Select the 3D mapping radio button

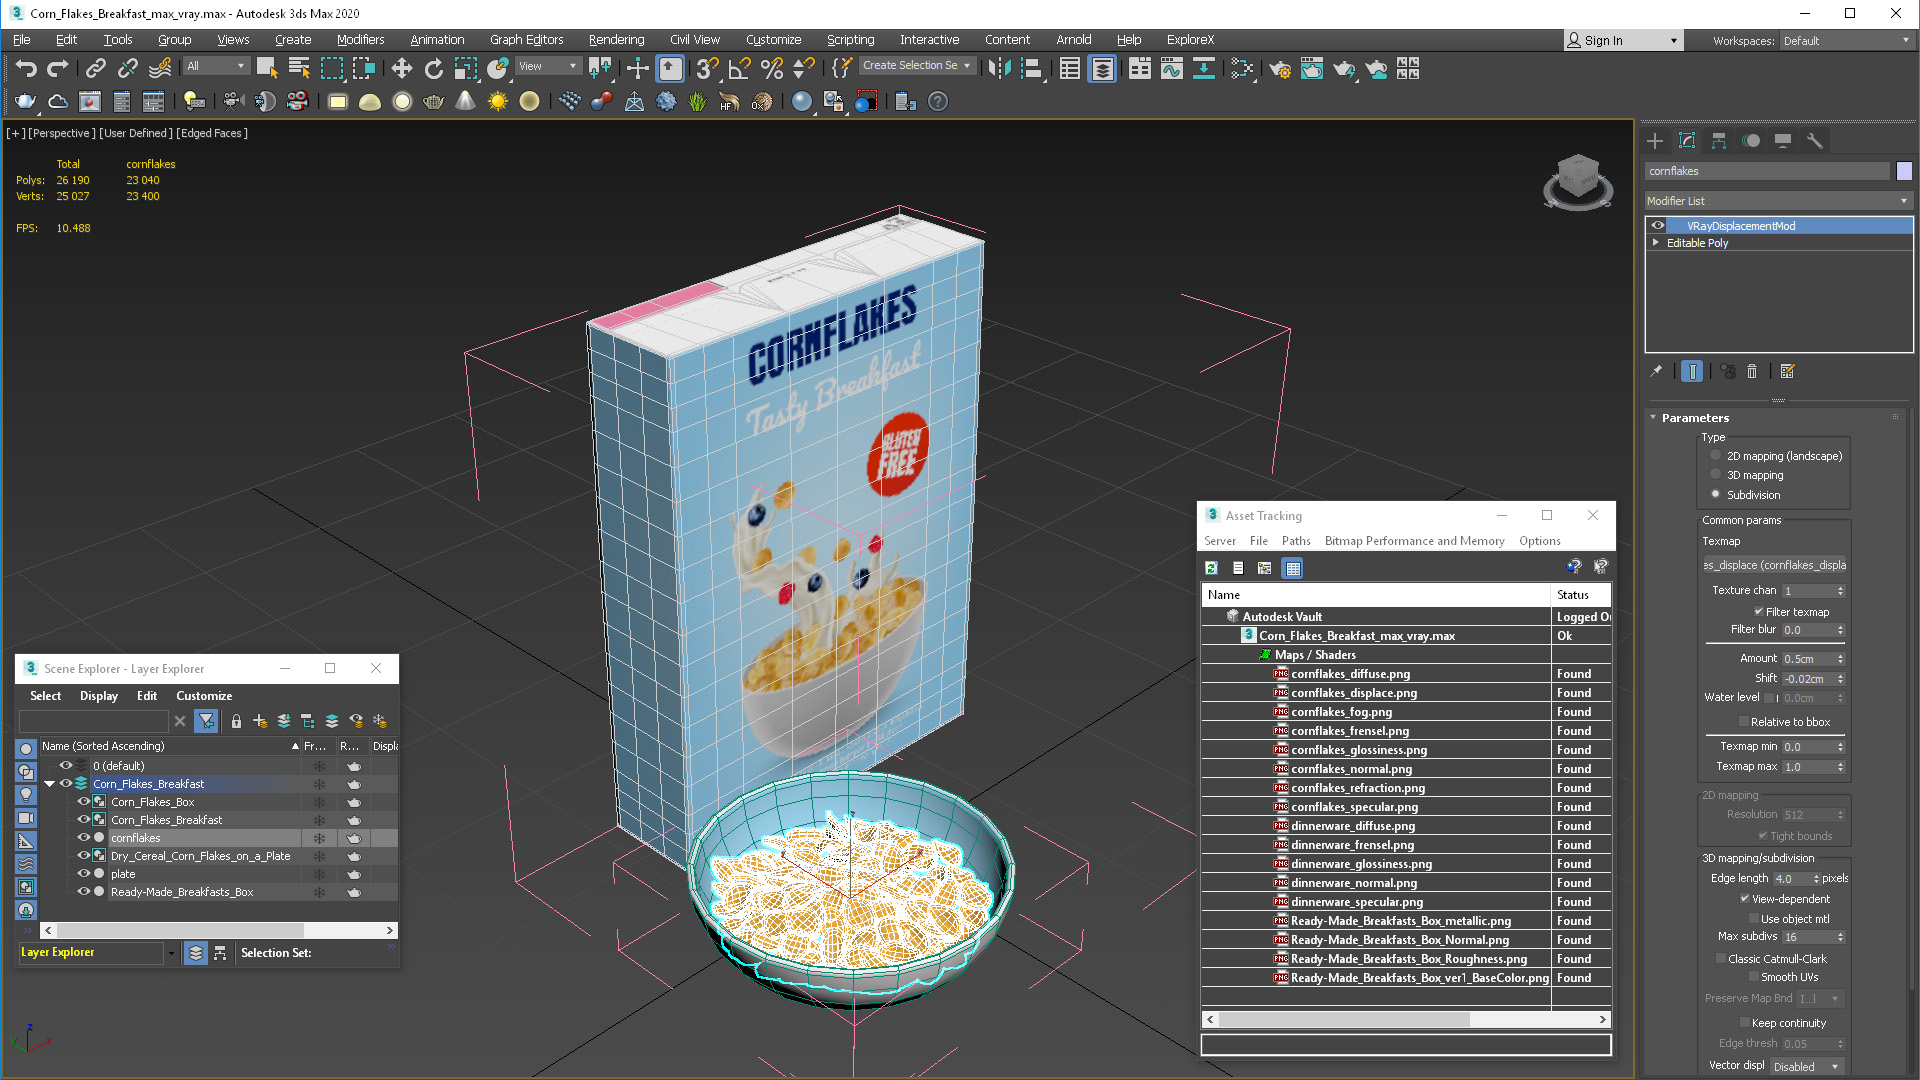tap(1716, 475)
